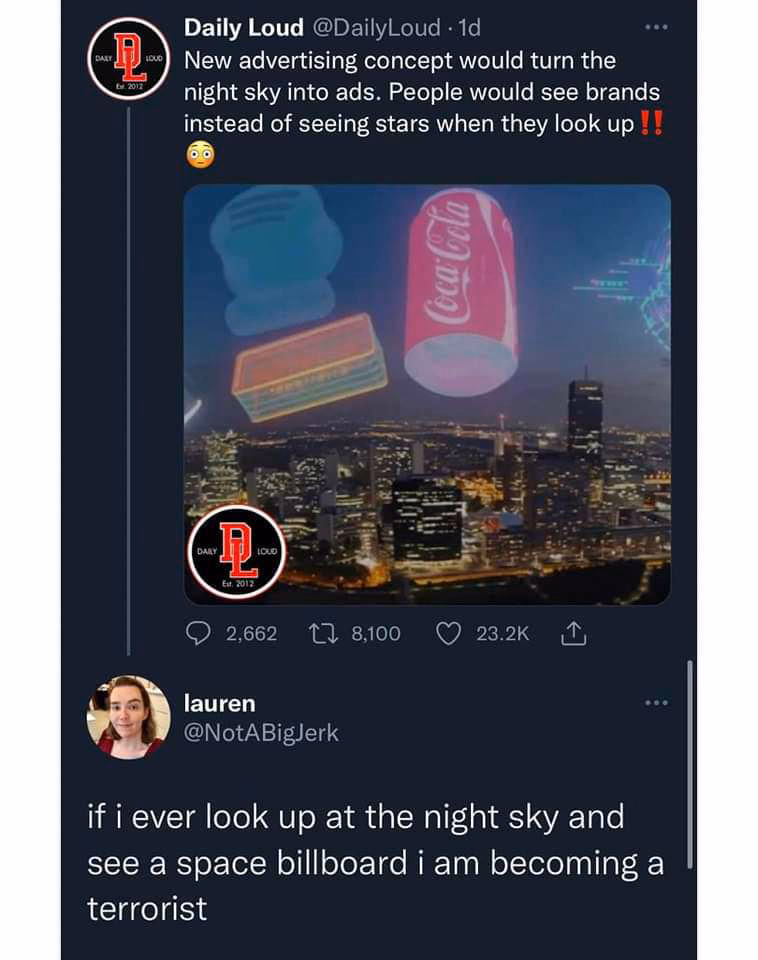View the 8,100 retweets count
This screenshot has width=758, height=960.
[376, 634]
